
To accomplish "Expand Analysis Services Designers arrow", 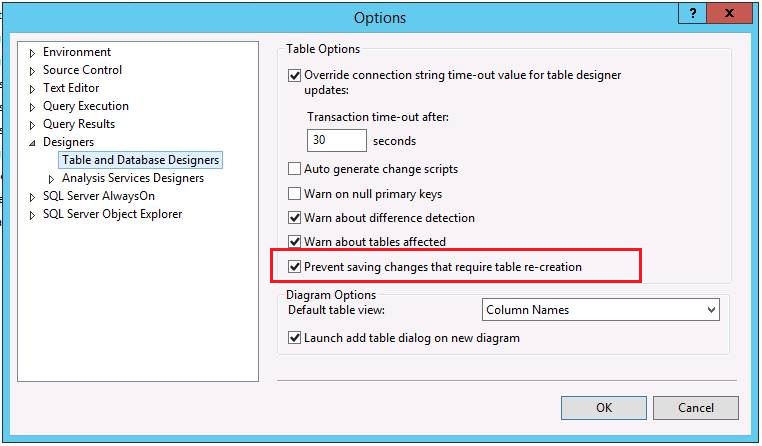I will [x=51, y=179].
